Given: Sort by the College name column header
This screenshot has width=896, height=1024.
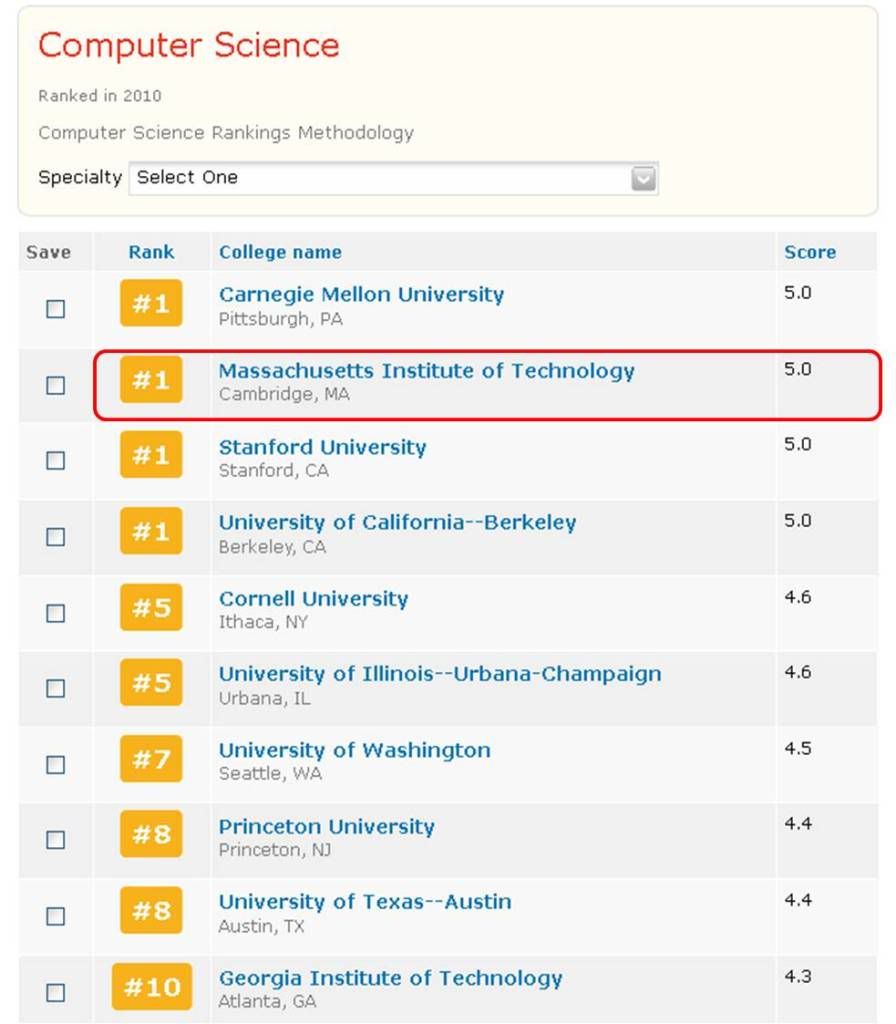Looking at the screenshot, I should [280, 252].
